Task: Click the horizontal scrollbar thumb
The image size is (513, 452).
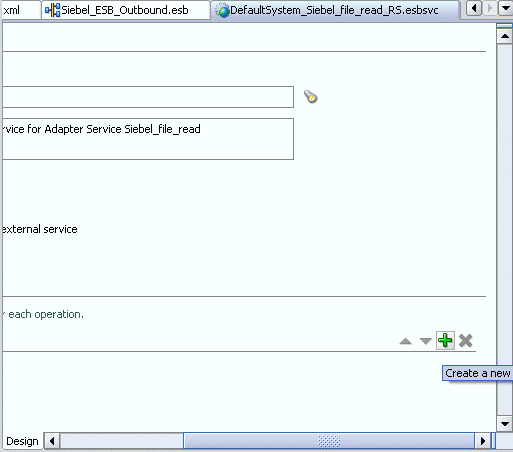Action: tap(329, 441)
